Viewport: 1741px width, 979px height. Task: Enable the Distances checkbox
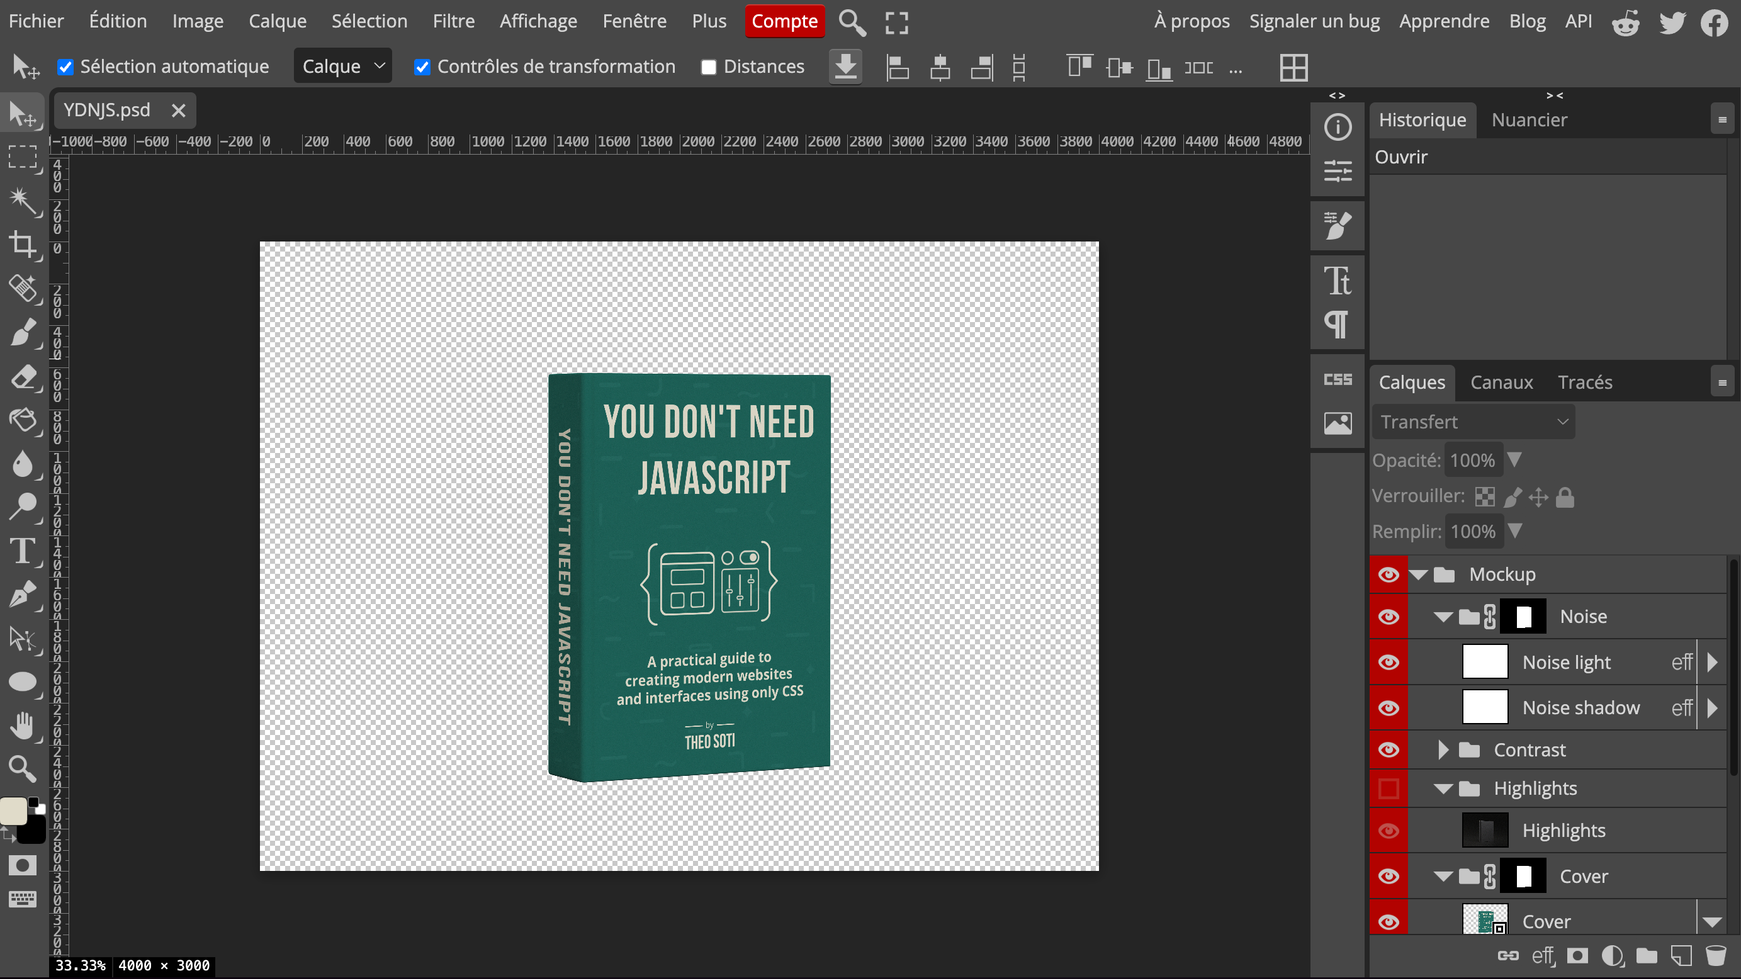click(x=709, y=67)
